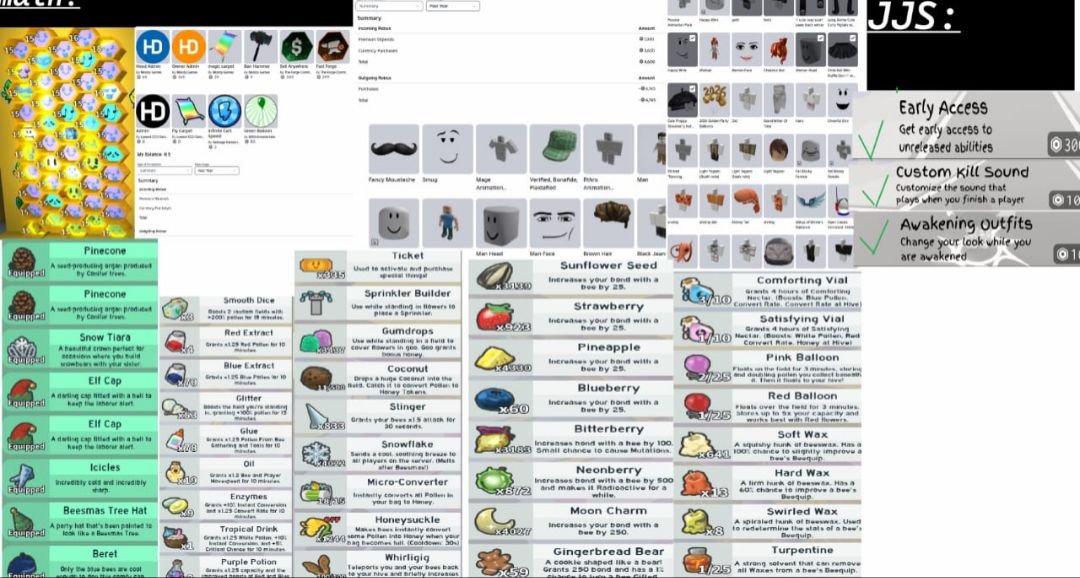Select the Coconut item icon

point(318,378)
